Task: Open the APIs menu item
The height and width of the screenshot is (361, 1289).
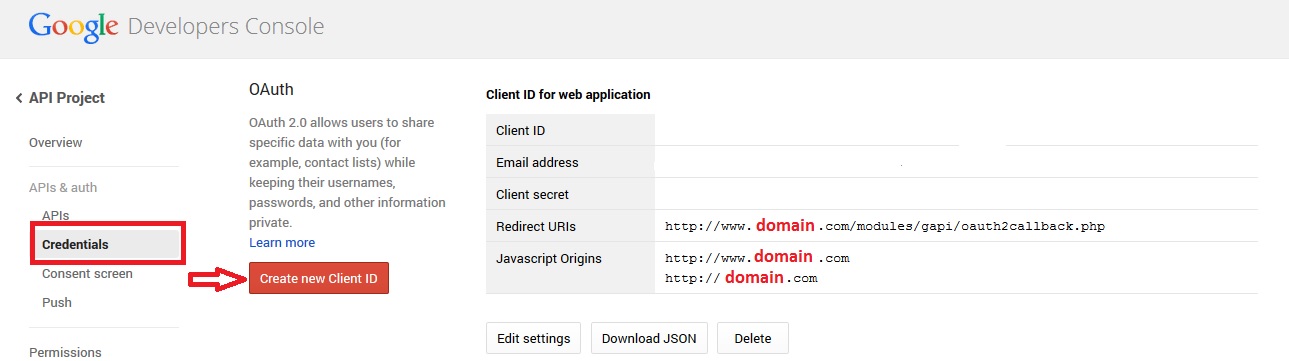Action: click(x=55, y=215)
